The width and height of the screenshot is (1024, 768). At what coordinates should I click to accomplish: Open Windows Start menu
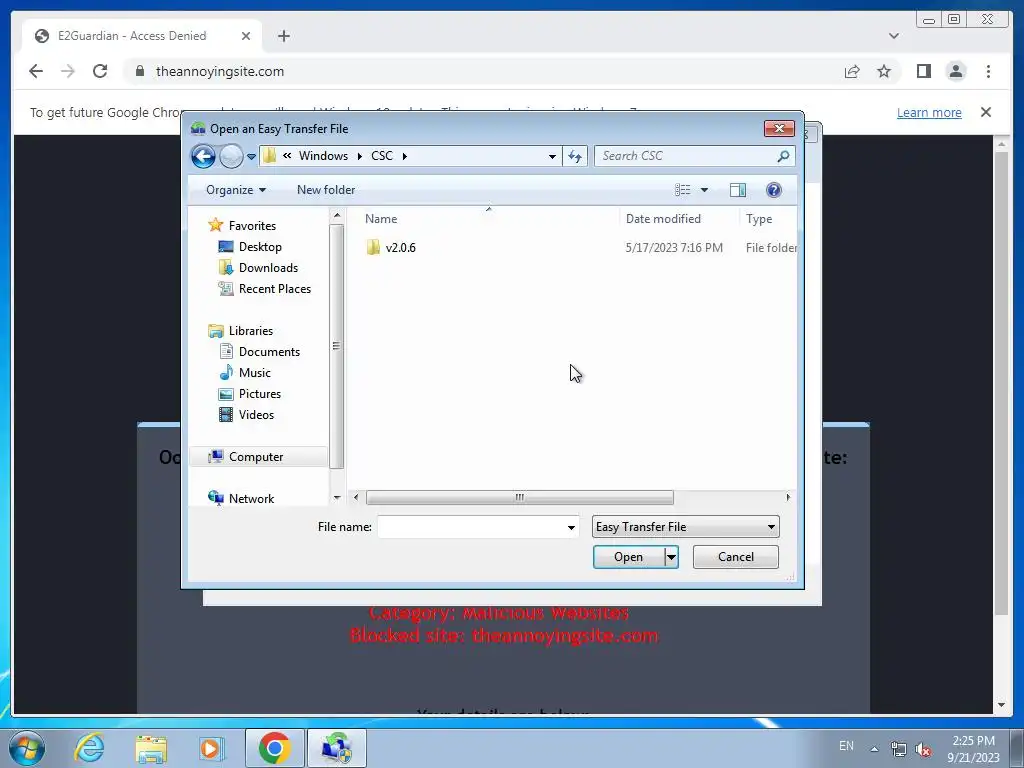(27, 748)
